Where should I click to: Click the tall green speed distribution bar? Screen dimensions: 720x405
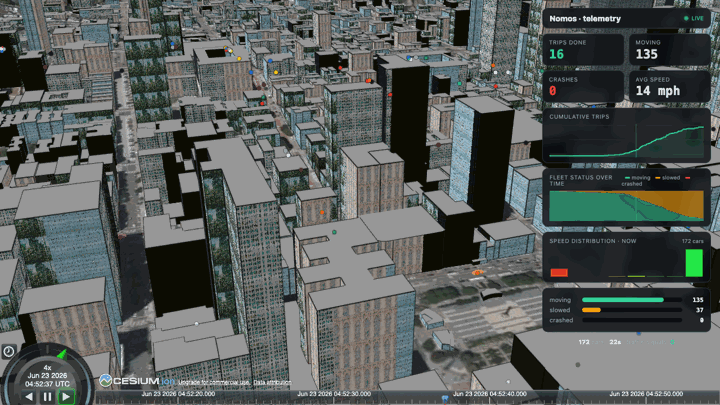694,263
